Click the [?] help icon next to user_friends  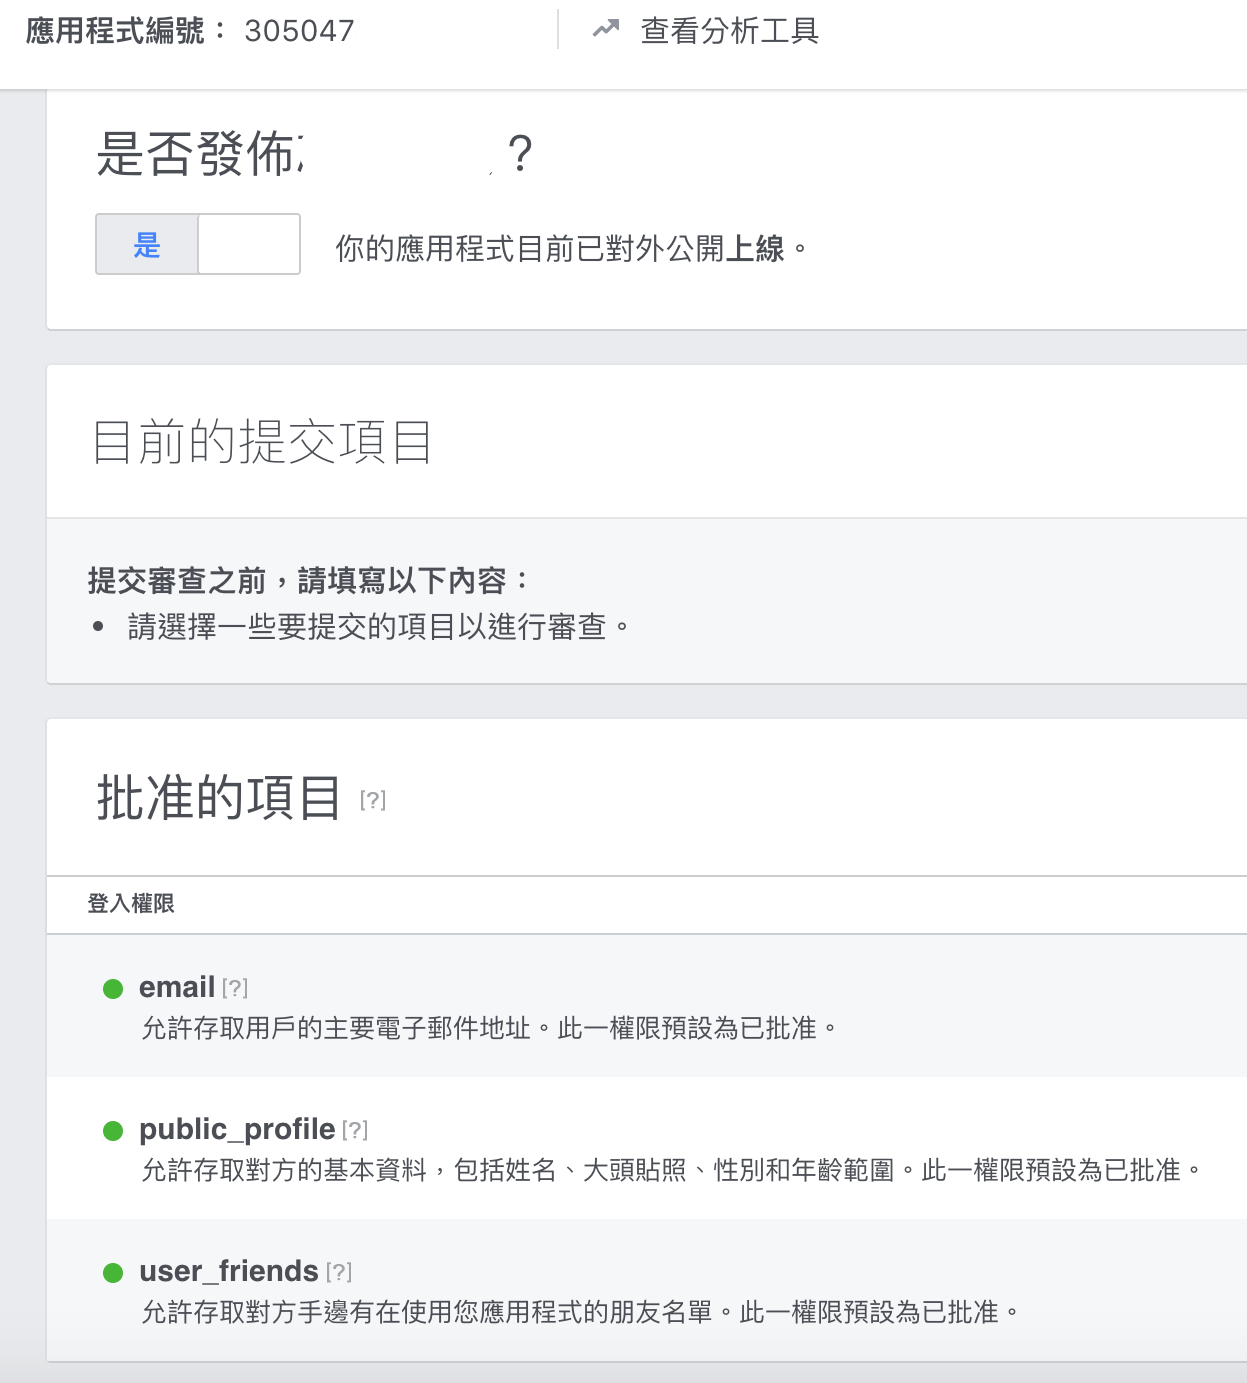(339, 1272)
